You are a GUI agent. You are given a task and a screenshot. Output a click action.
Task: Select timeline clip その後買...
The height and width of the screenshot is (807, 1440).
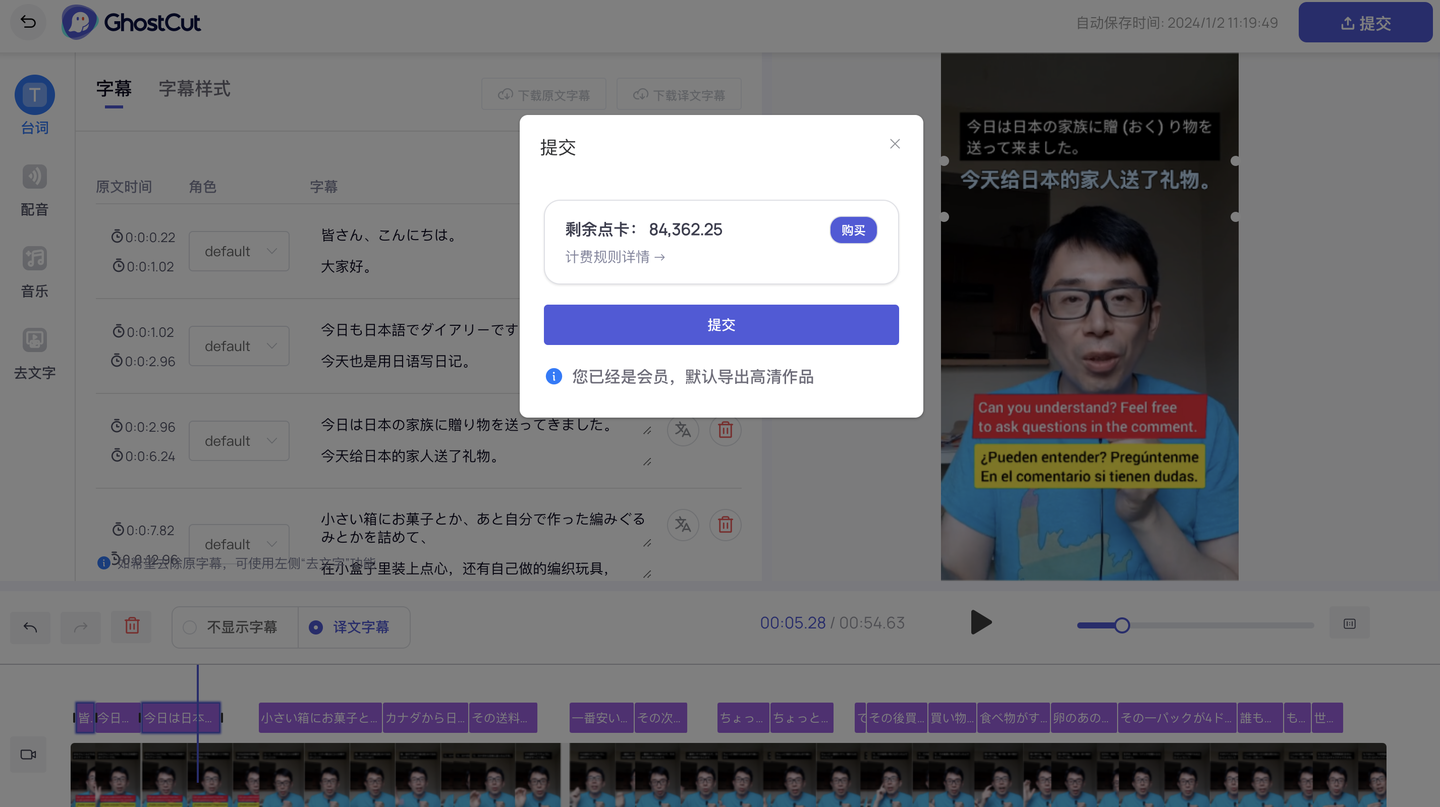897,718
